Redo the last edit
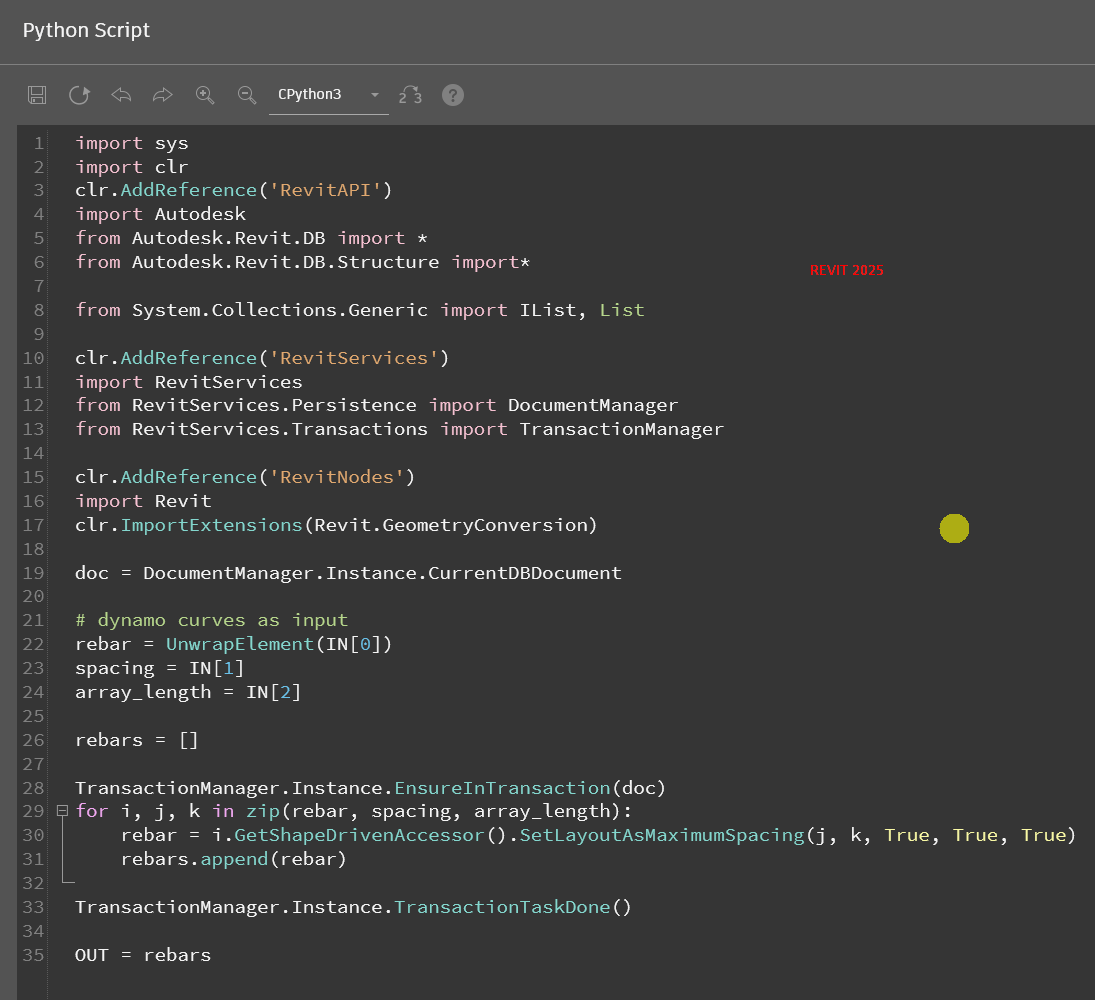Image resolution: width=1095 pixels, height=1000 pixels. [x=163, y=94]
